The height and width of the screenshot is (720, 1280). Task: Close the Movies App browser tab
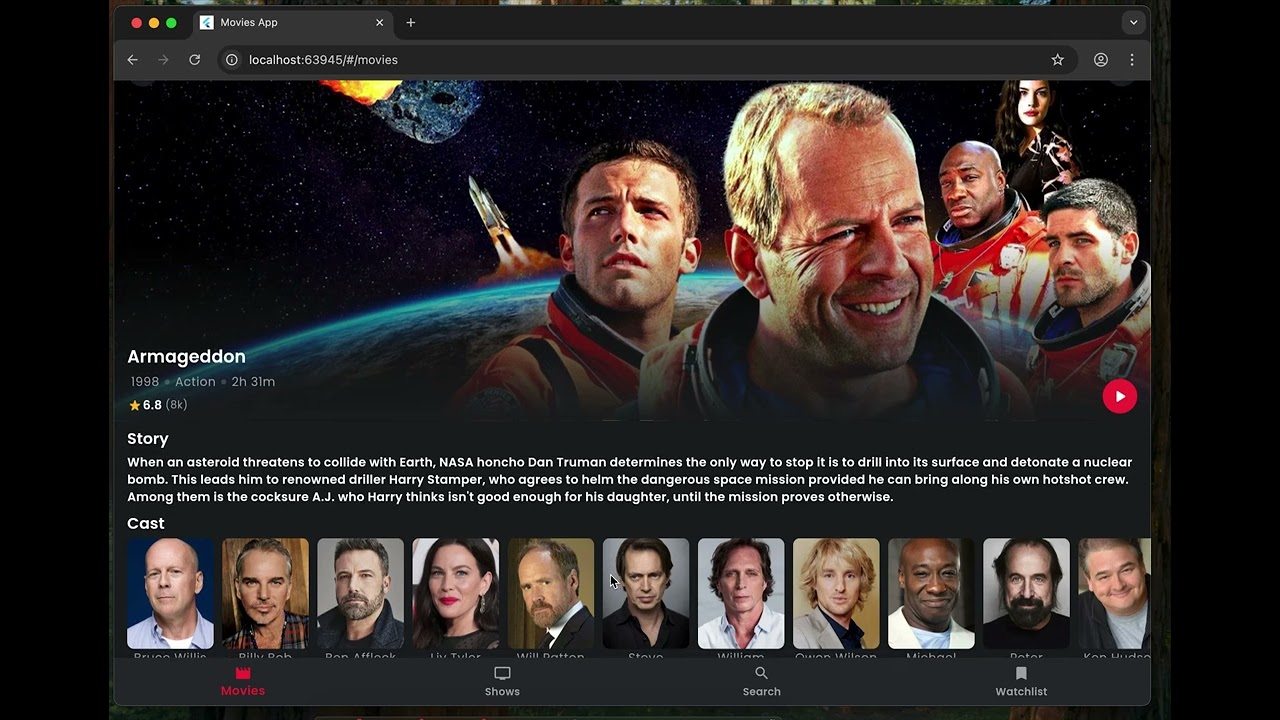click(x=379, y=22)
